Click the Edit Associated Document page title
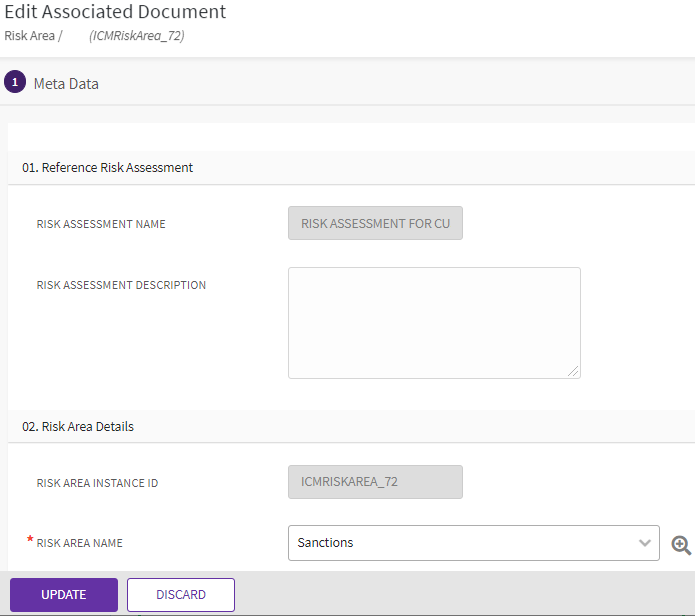This screenshot has width=695, height=616. point(115,13)
